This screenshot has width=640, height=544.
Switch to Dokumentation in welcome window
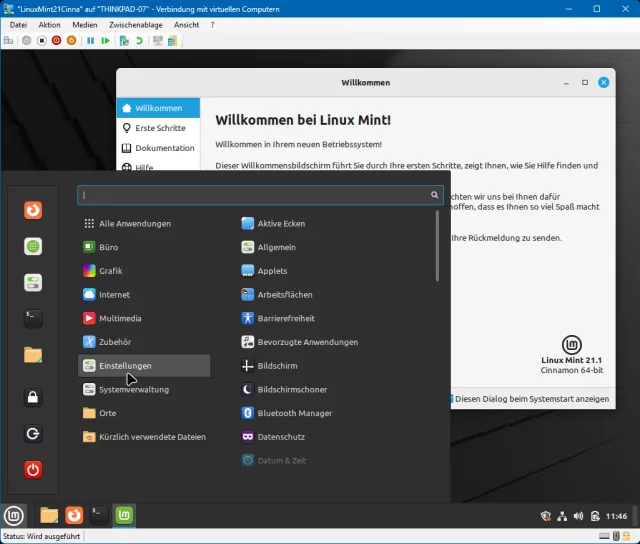pyautogui.click(x=158, y=148)
